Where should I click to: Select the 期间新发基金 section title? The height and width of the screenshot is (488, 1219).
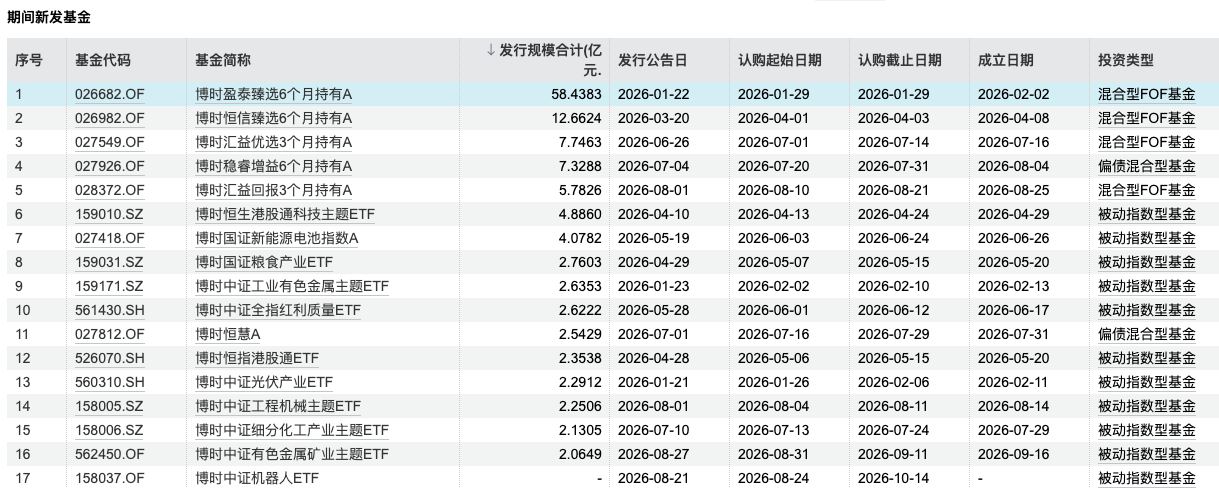tap(48, 17)
